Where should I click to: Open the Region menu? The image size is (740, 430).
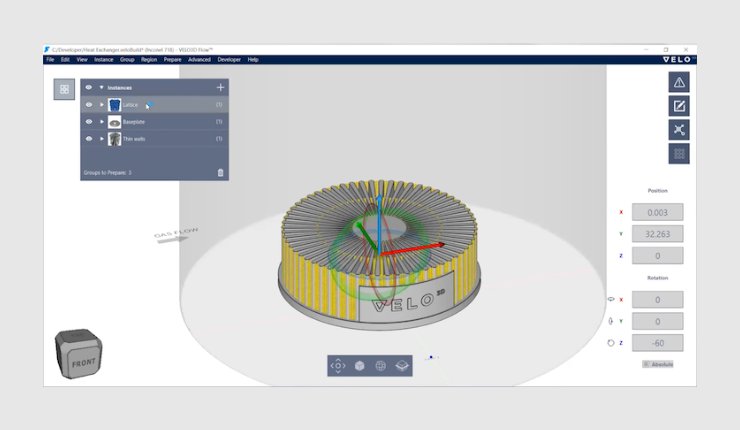(149, 59)
